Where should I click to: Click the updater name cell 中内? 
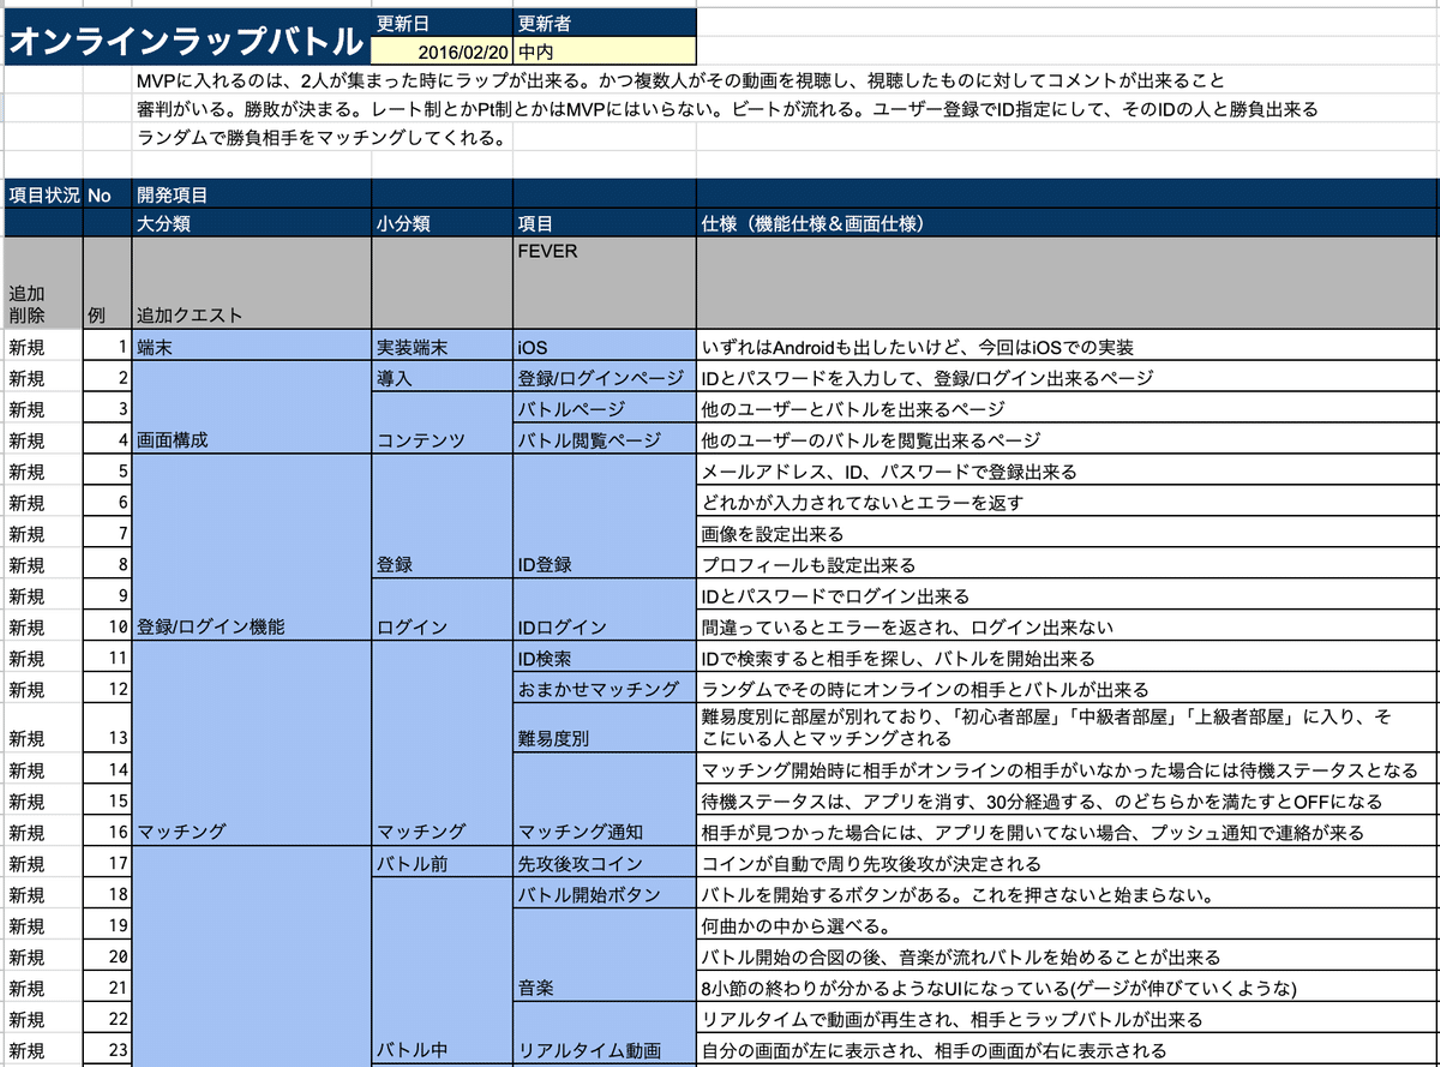coord(604,52)
